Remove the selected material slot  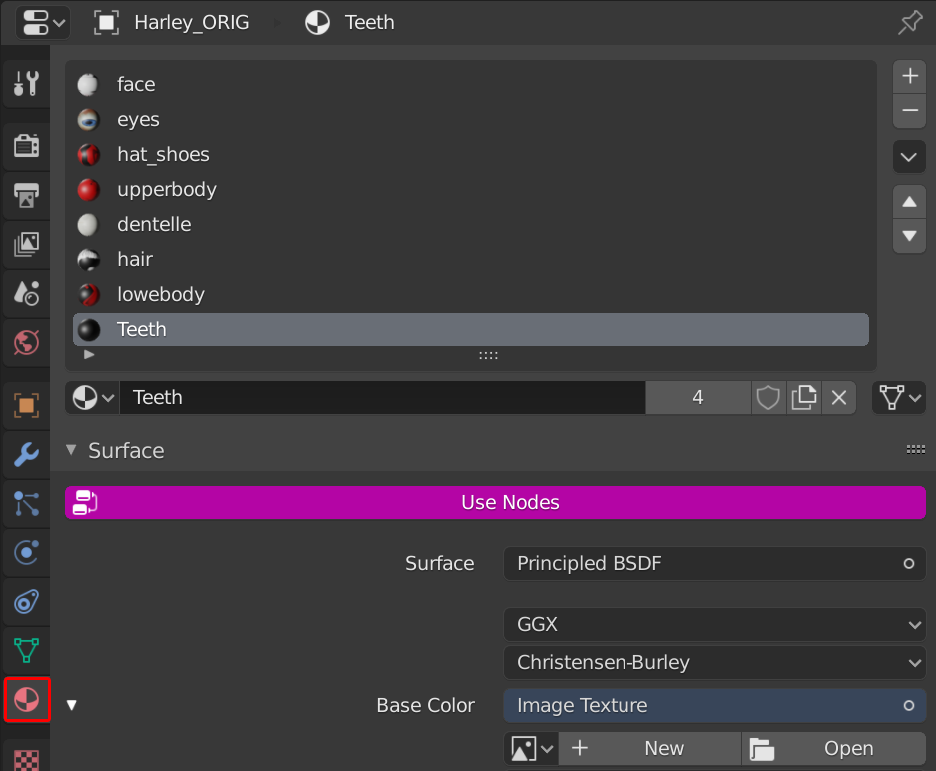(909, 111)
